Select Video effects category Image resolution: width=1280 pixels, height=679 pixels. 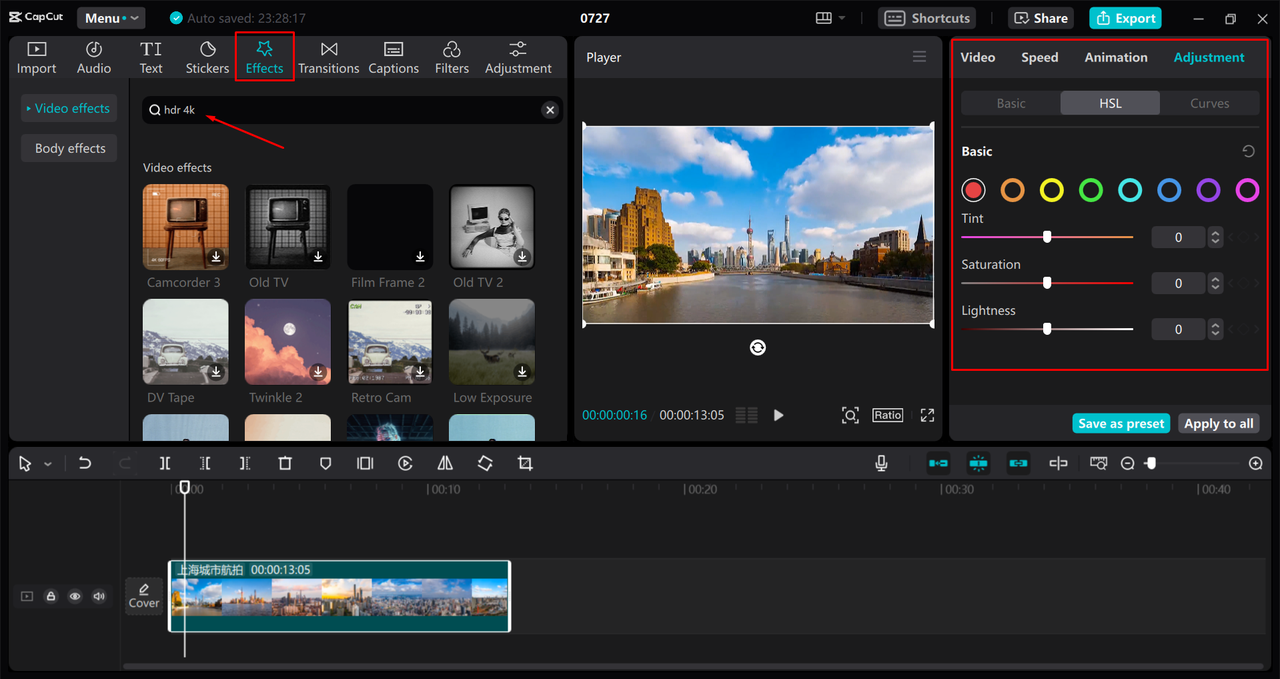[69, 108]
